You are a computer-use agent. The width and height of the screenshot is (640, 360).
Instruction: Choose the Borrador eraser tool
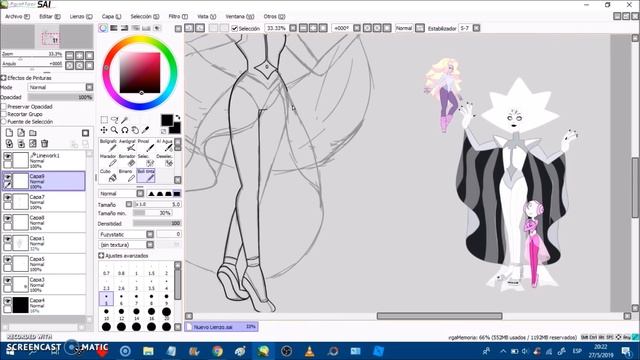[x=127, y=161]
